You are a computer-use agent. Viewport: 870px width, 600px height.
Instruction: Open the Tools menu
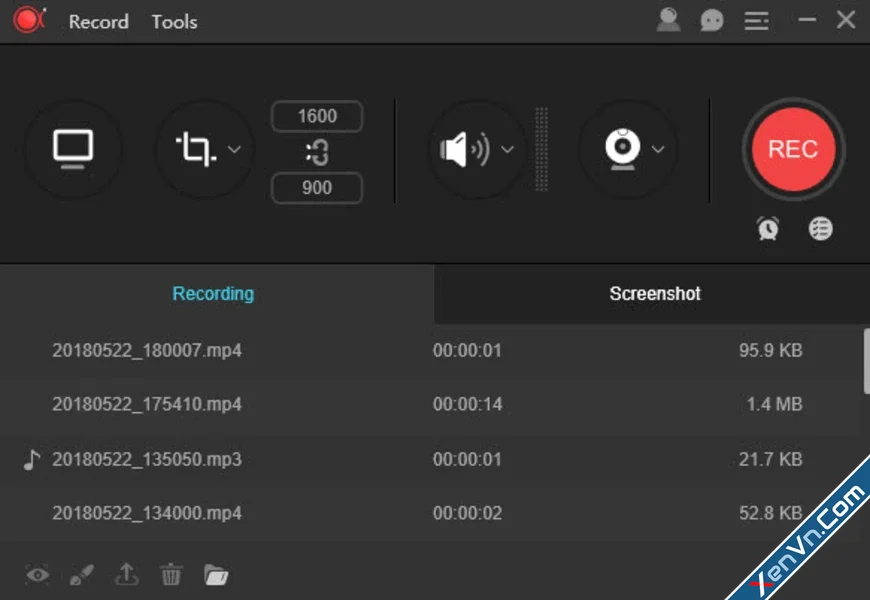coord(174,22)
